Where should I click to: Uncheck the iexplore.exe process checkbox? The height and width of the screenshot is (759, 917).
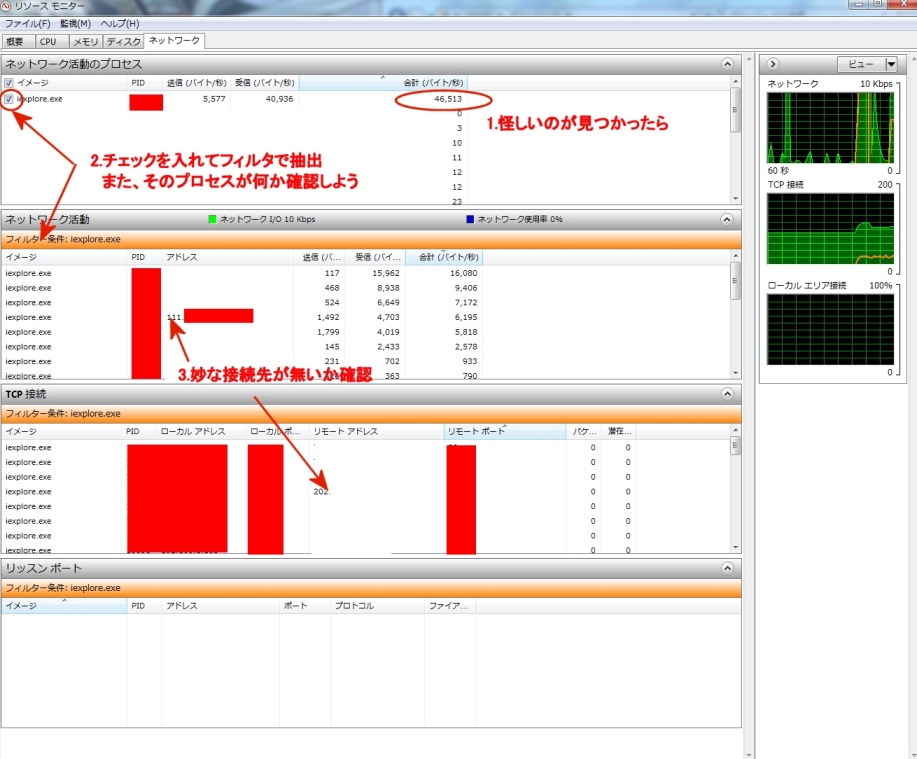point(9,99)
